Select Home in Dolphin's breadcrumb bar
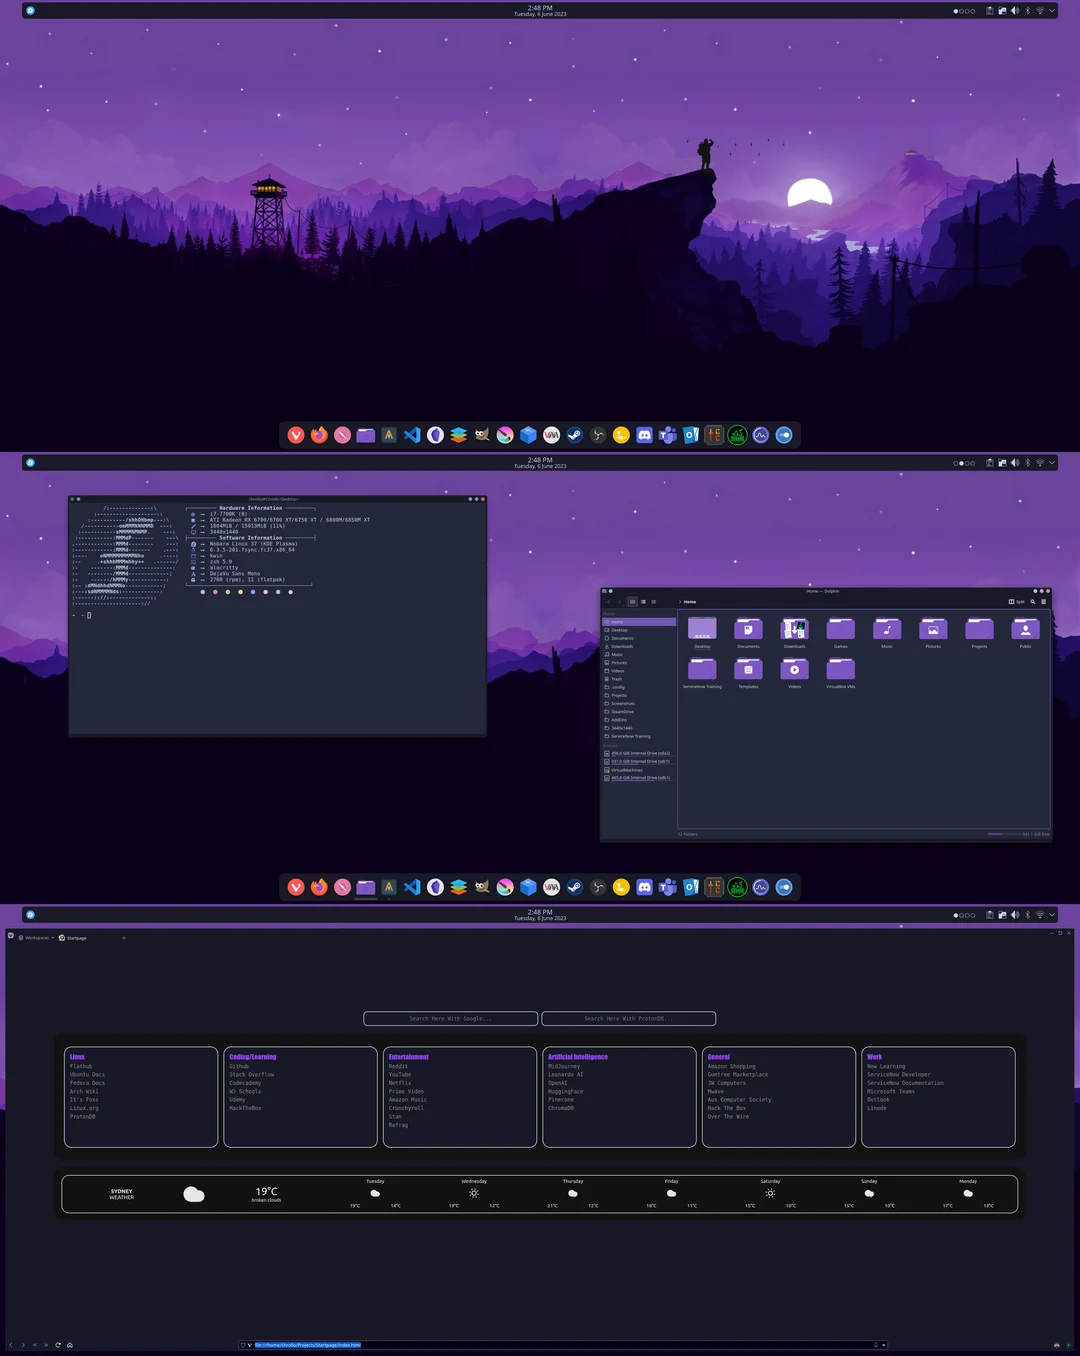Screen dimensions: 1080x1356 (x=688, y=601)
